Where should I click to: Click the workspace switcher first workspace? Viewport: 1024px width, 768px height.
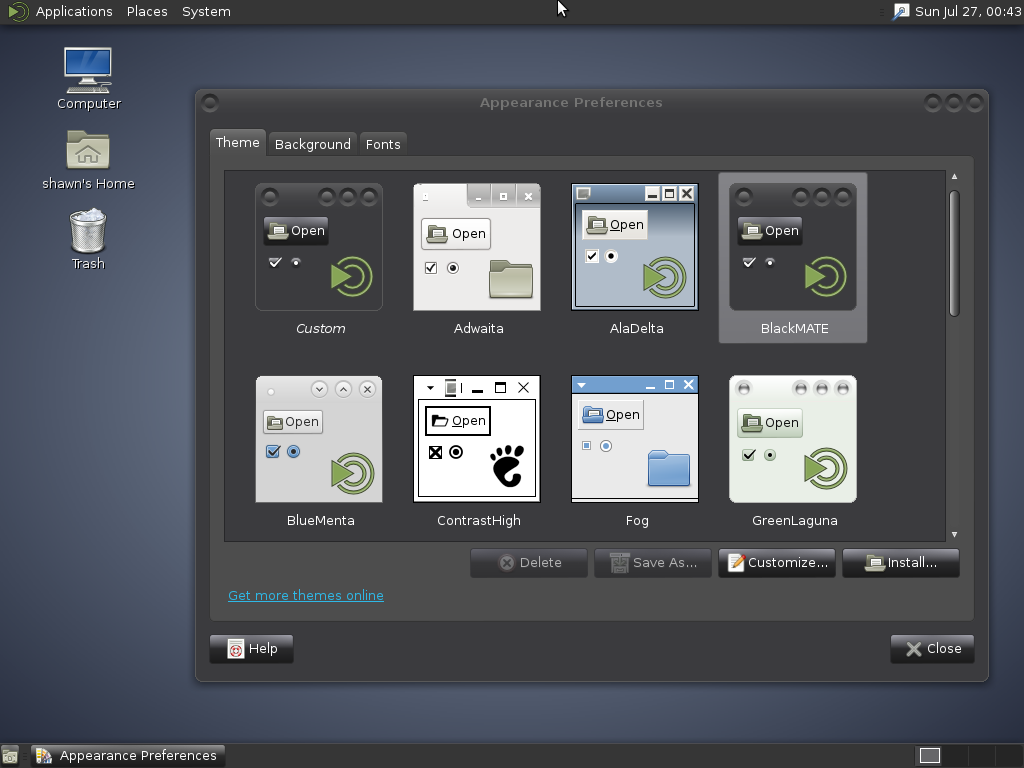pos(929,756)
